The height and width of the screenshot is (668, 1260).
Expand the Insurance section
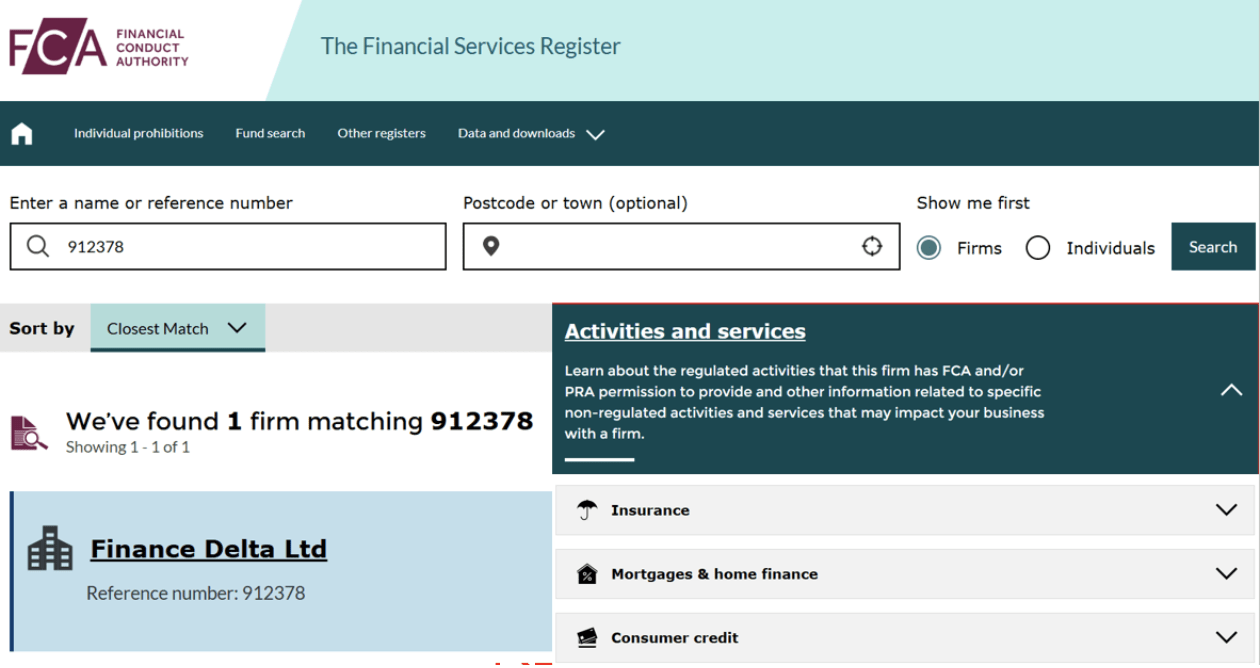[1226, 510]
